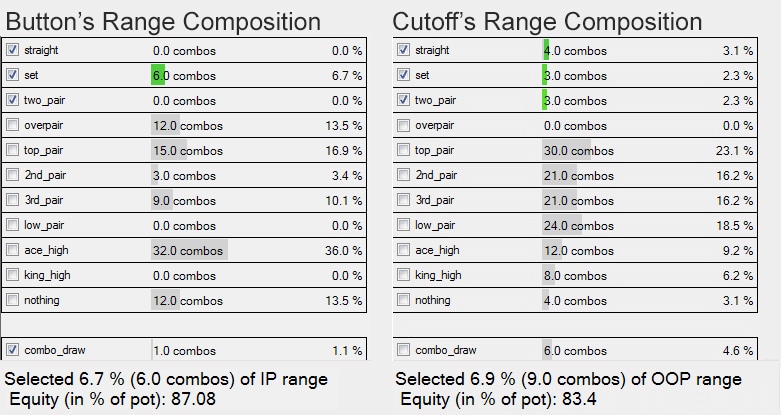Viewport: 781px width, 415px height.
Task: Click the 32.0 combos bar for Button's ace_high
Action: coord(189,250)
